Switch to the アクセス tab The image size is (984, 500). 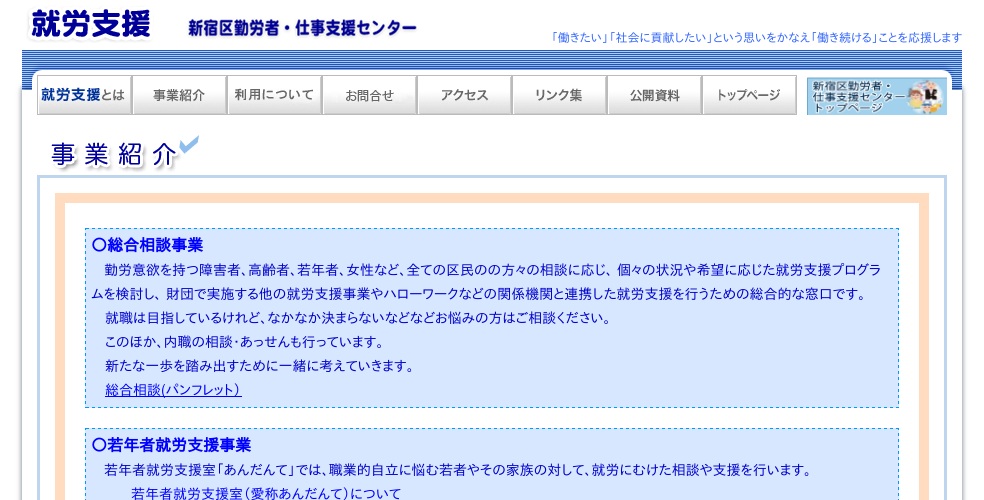(x=464, y=95)
